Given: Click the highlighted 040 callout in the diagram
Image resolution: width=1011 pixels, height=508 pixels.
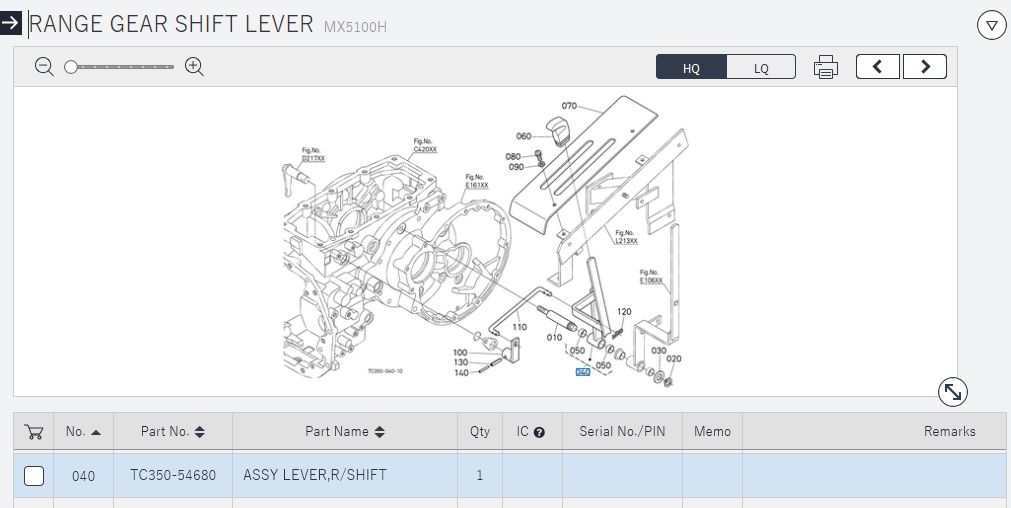Looking at the screenshot, I should [x=582, y=372].
